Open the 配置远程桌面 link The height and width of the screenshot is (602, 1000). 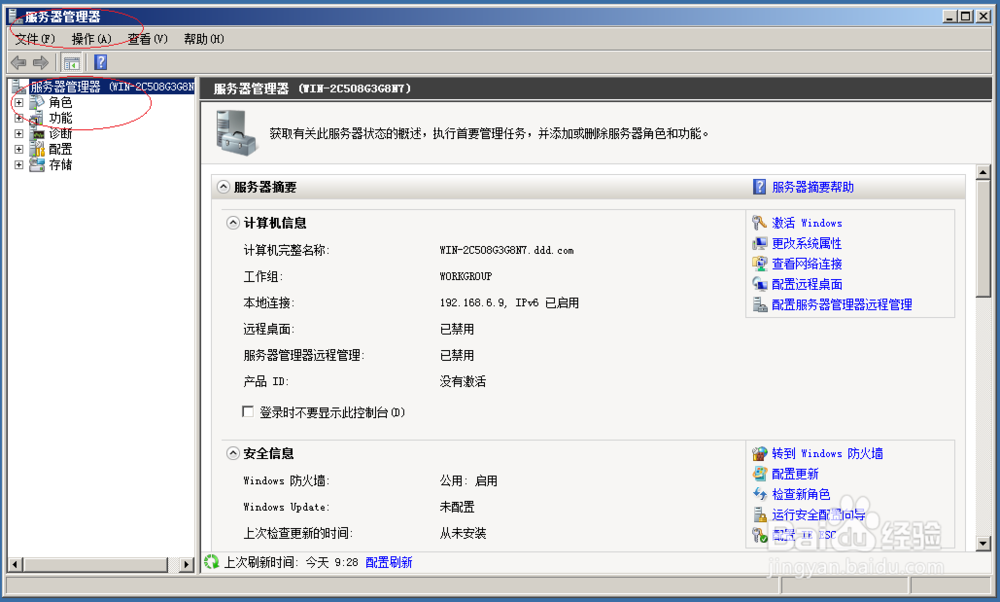click(807, 284)
